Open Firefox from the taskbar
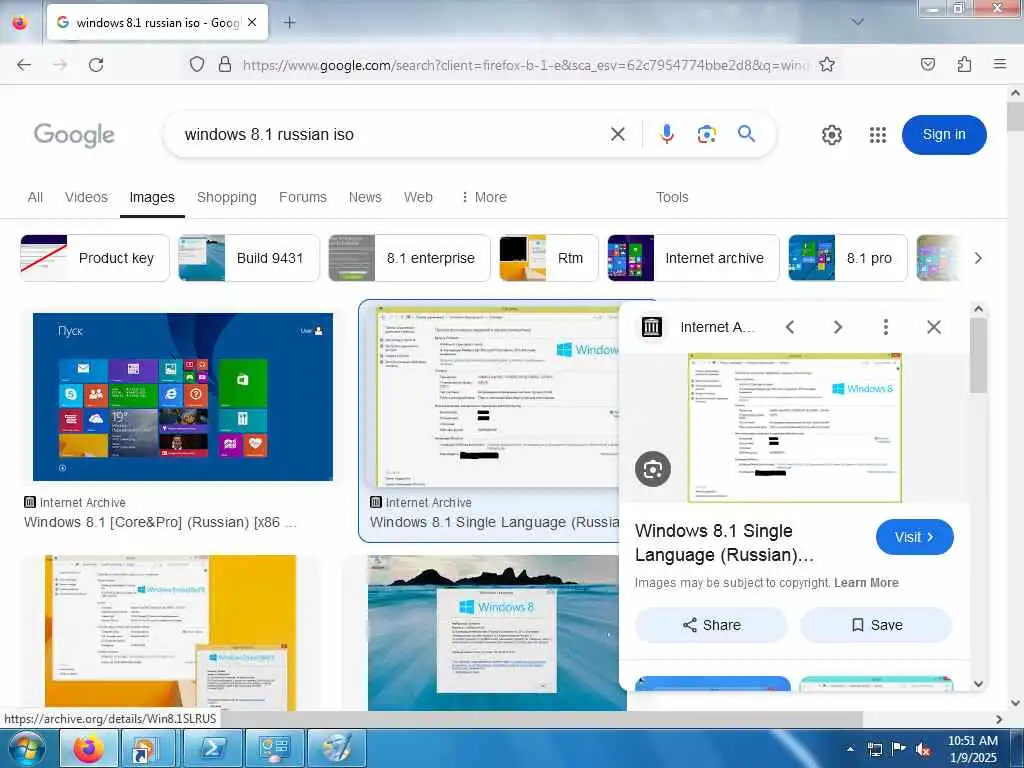The height and width of the screenshot is (768, 1024). 89,748
